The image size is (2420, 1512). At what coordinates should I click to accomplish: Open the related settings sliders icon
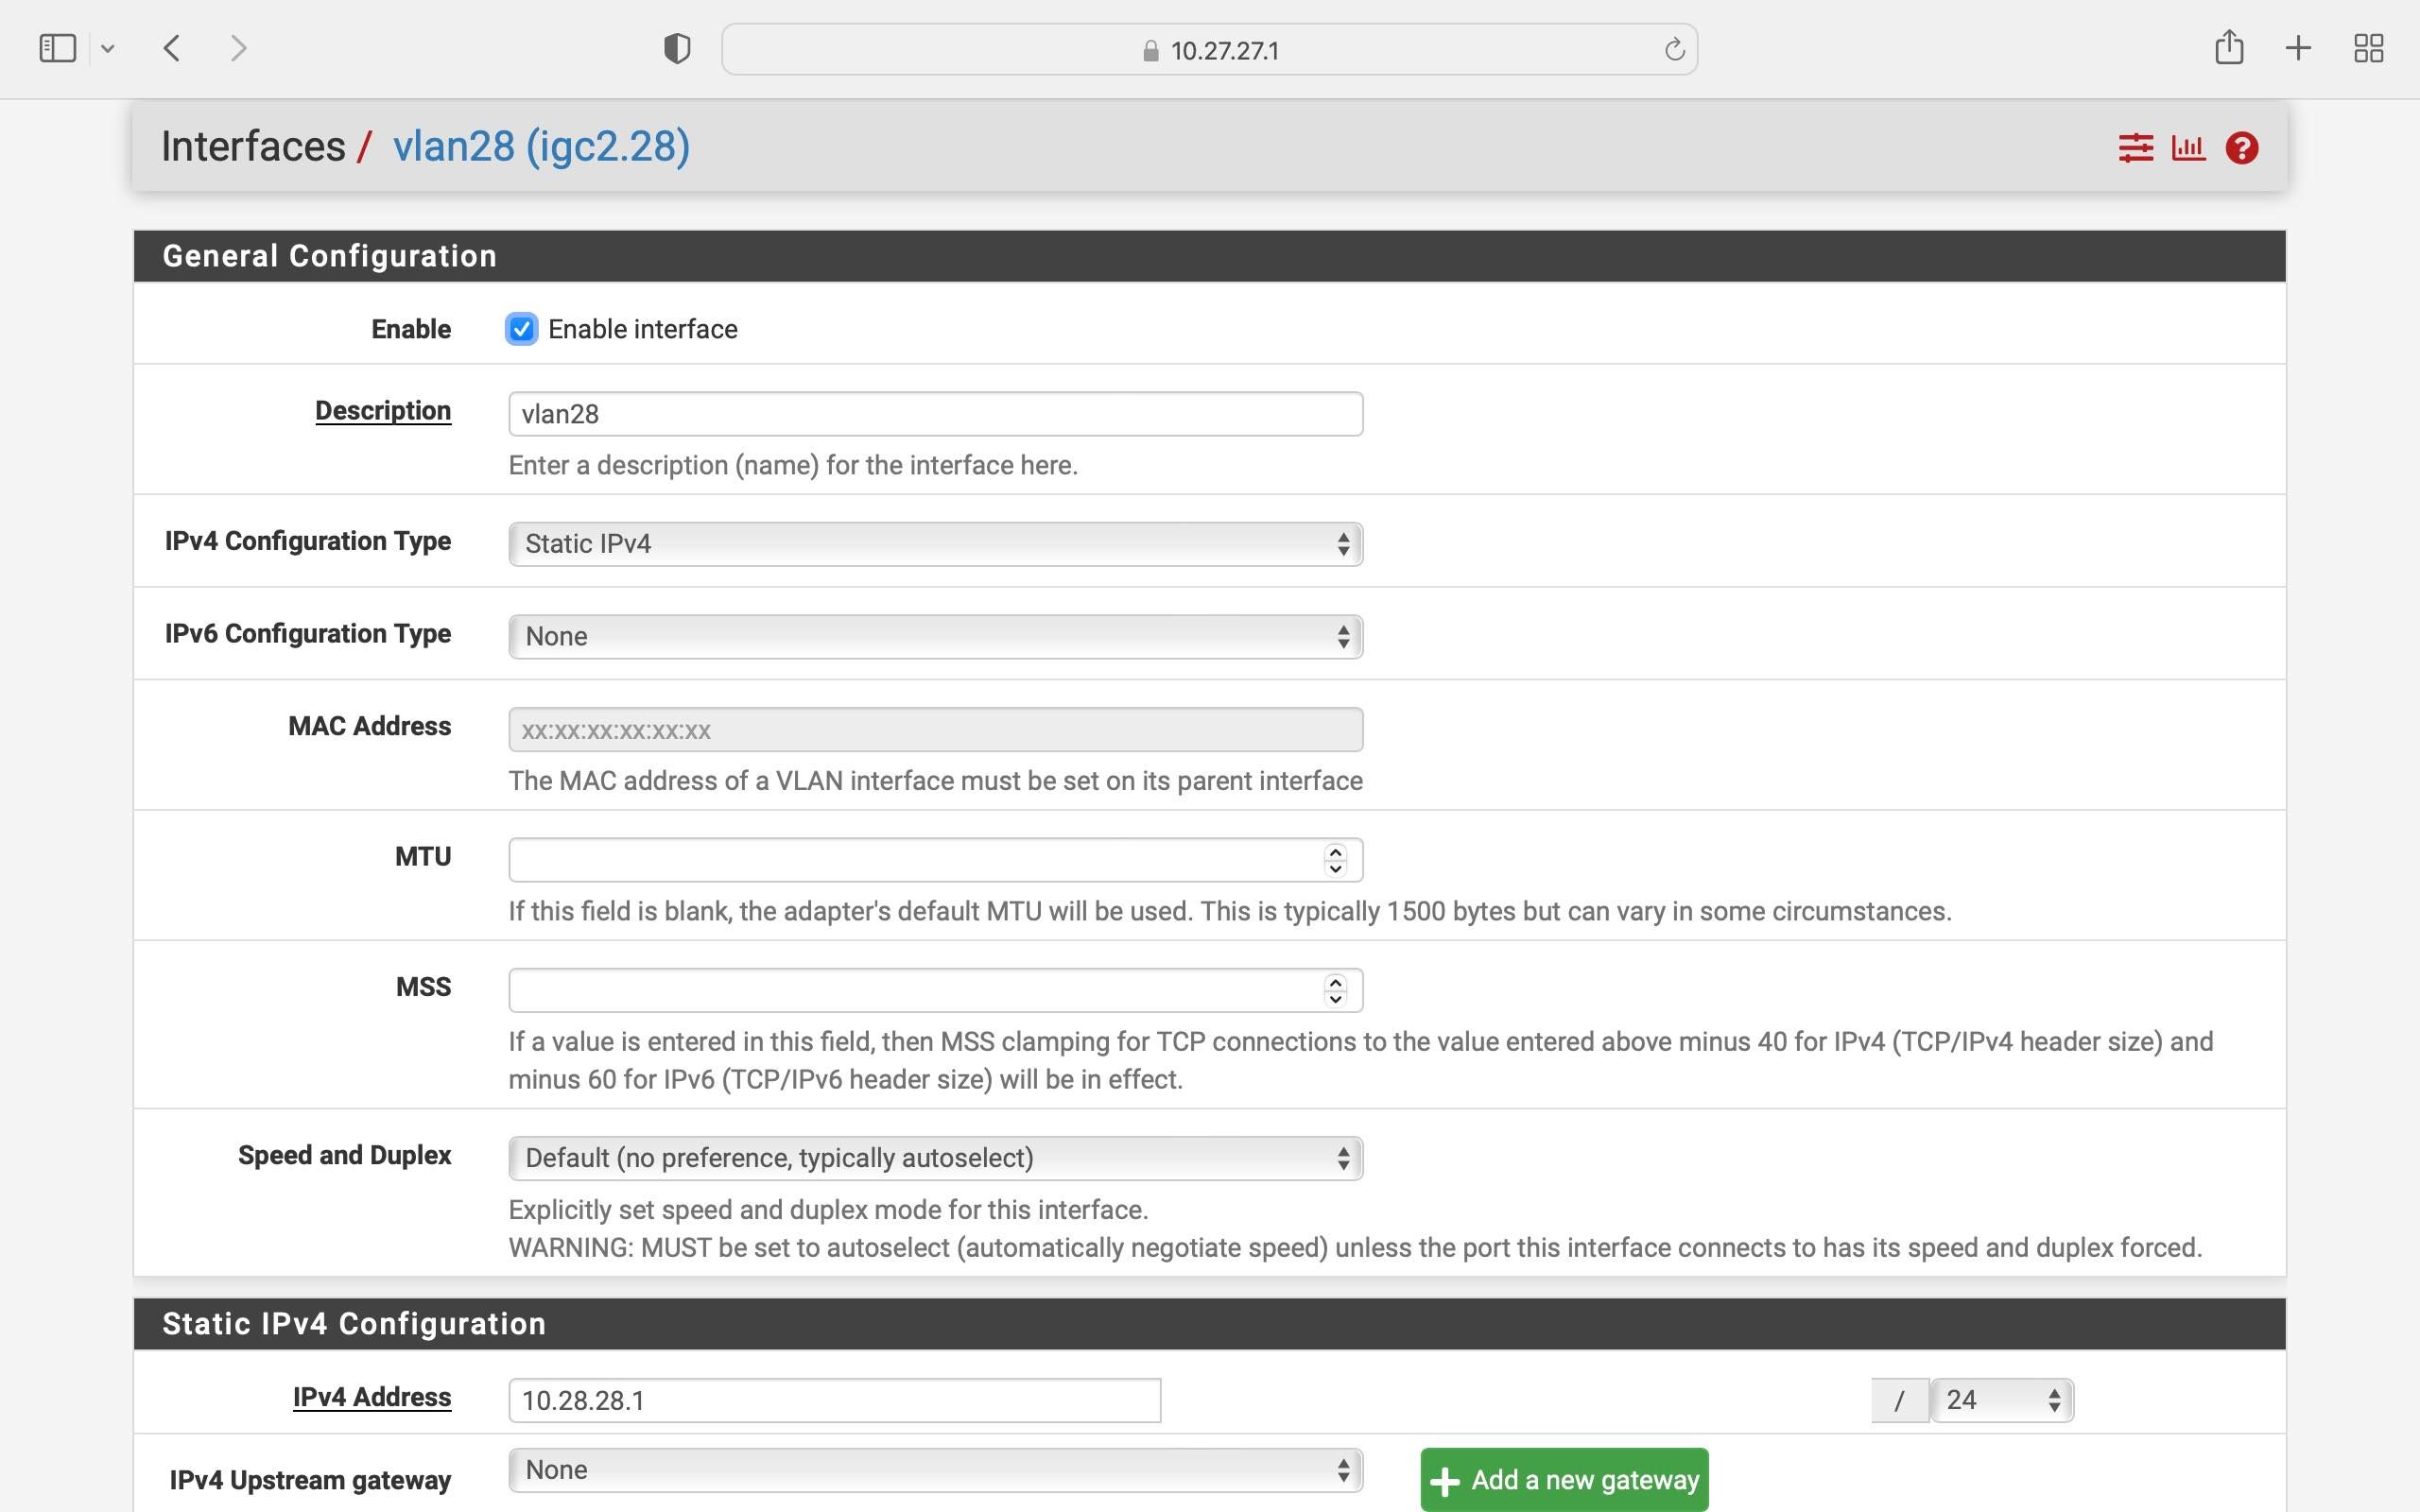point(2135,148)
